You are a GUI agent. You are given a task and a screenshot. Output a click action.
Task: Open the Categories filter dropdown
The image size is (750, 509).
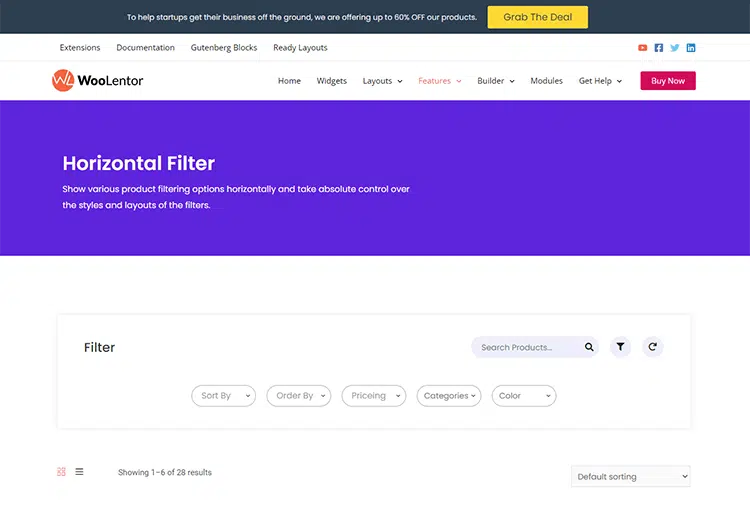(448, 396)
